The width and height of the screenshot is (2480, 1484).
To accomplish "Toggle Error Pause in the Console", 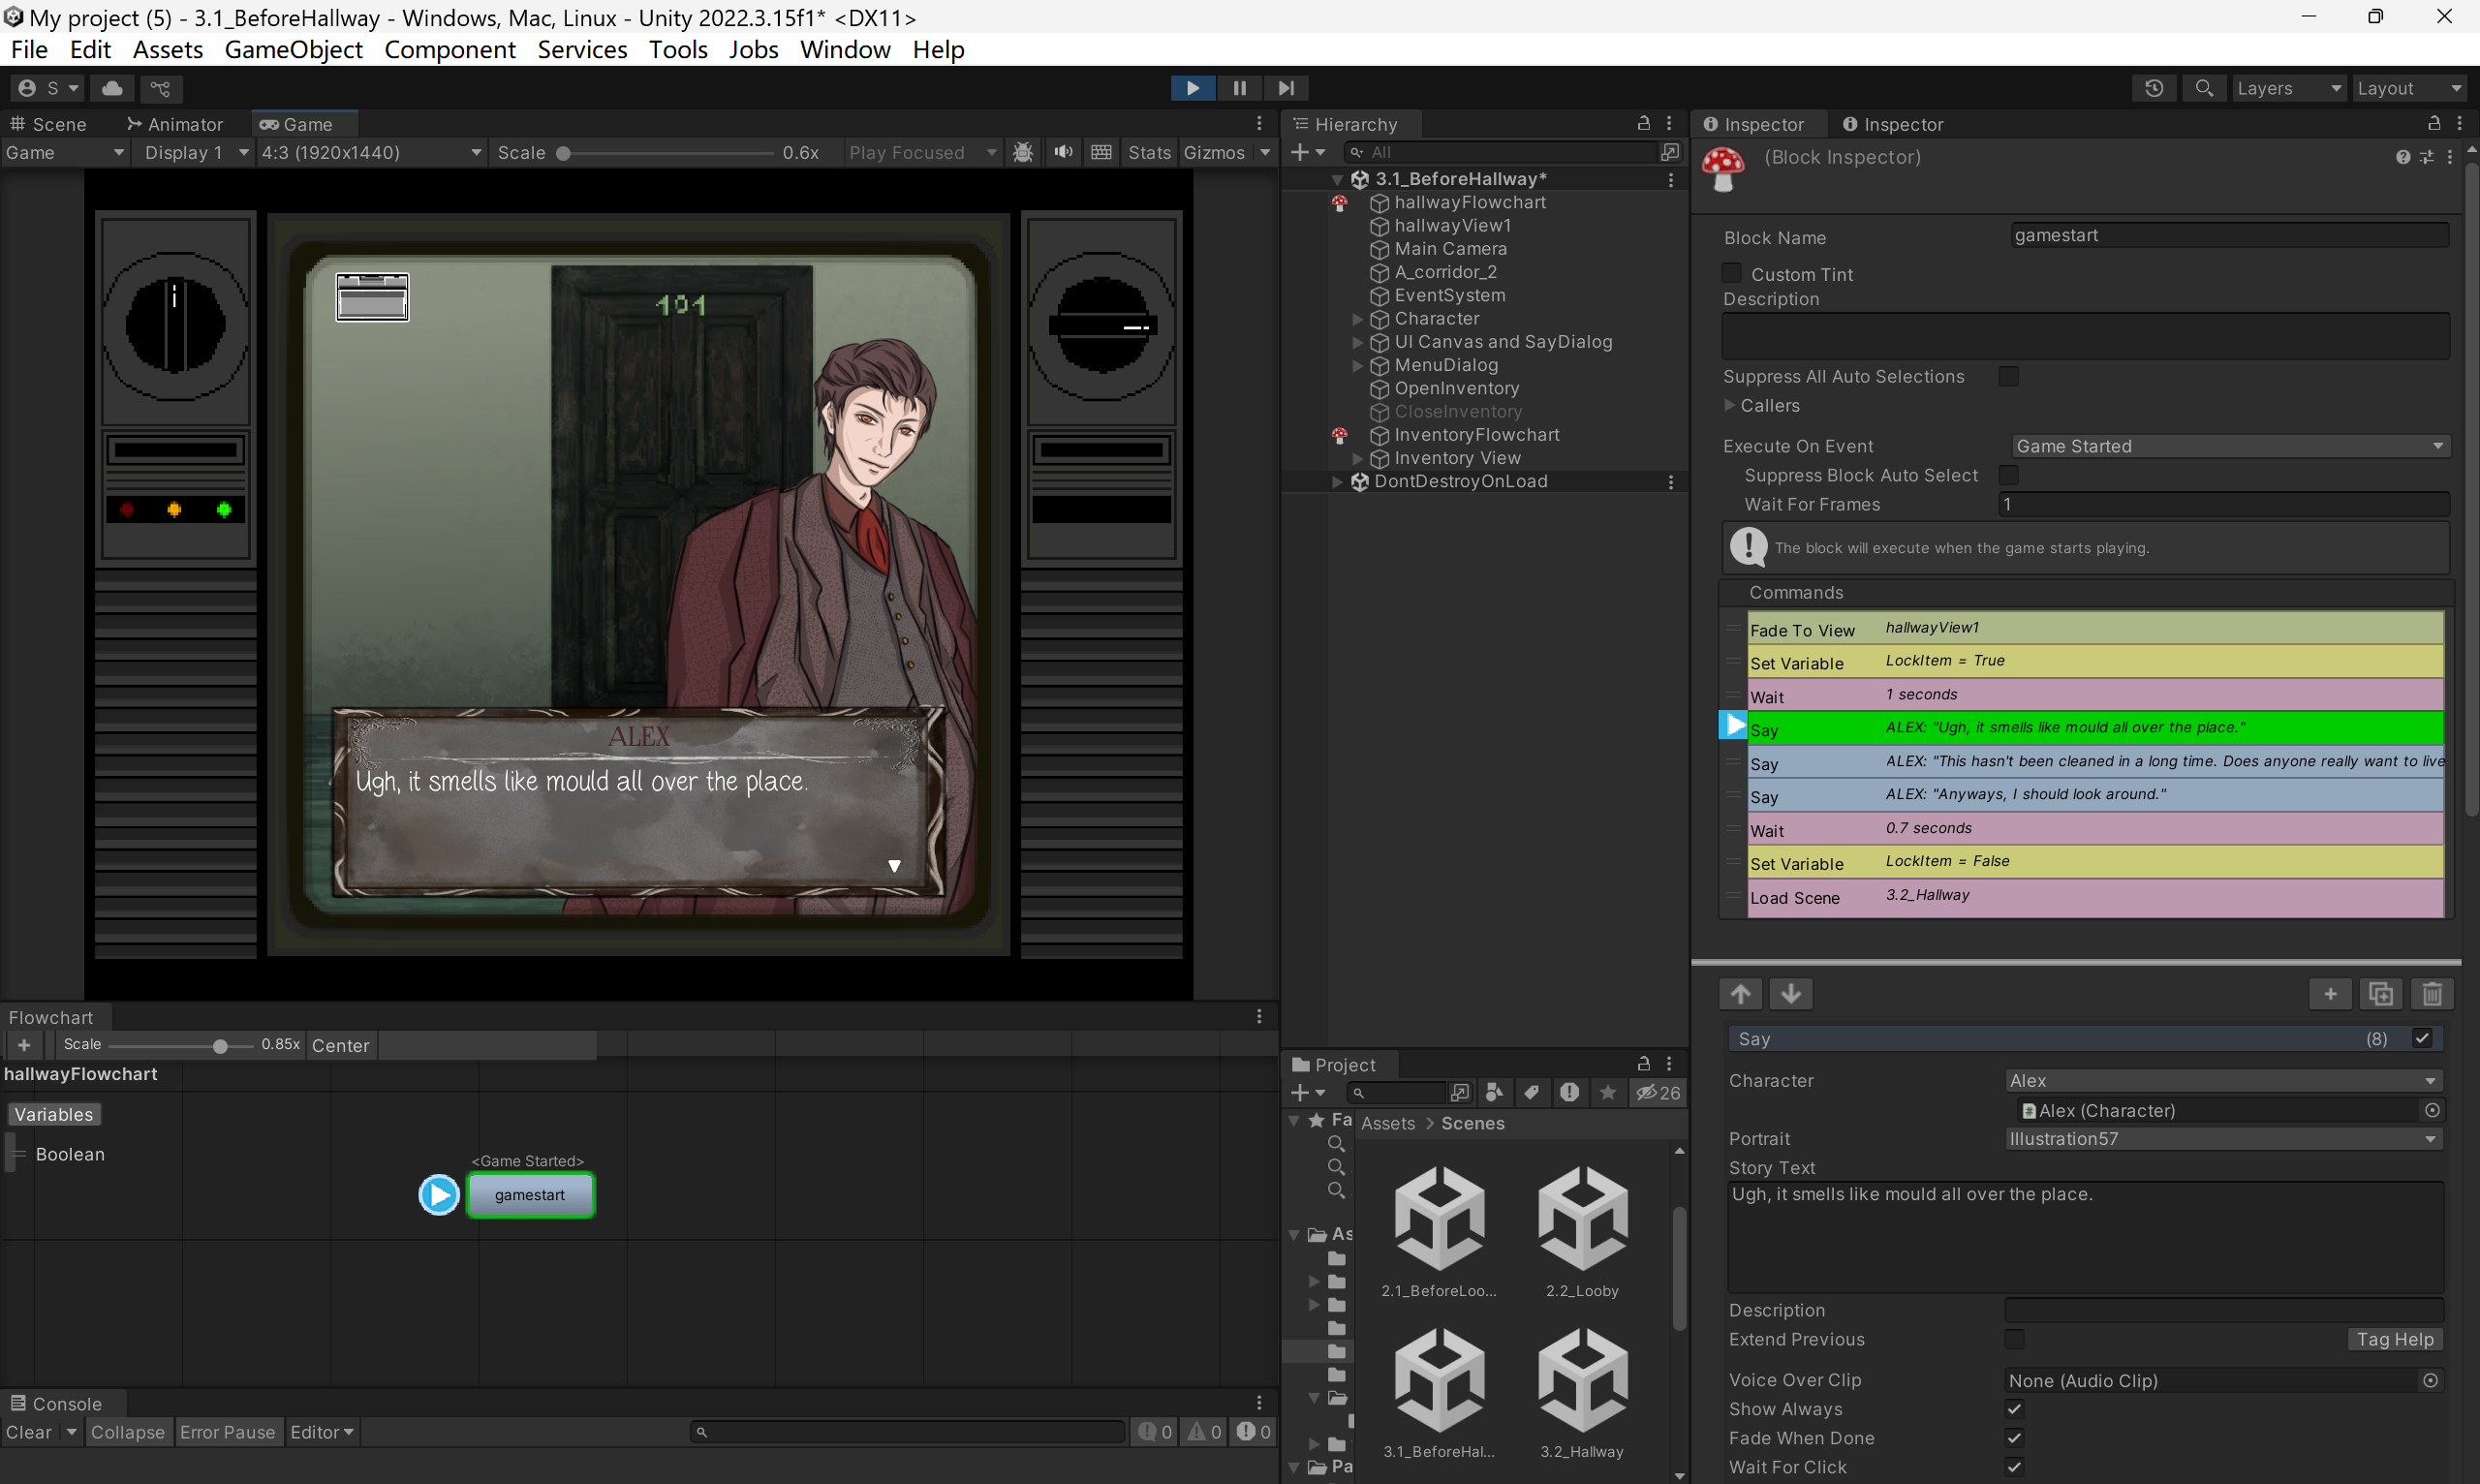I will pos(227,1432).
